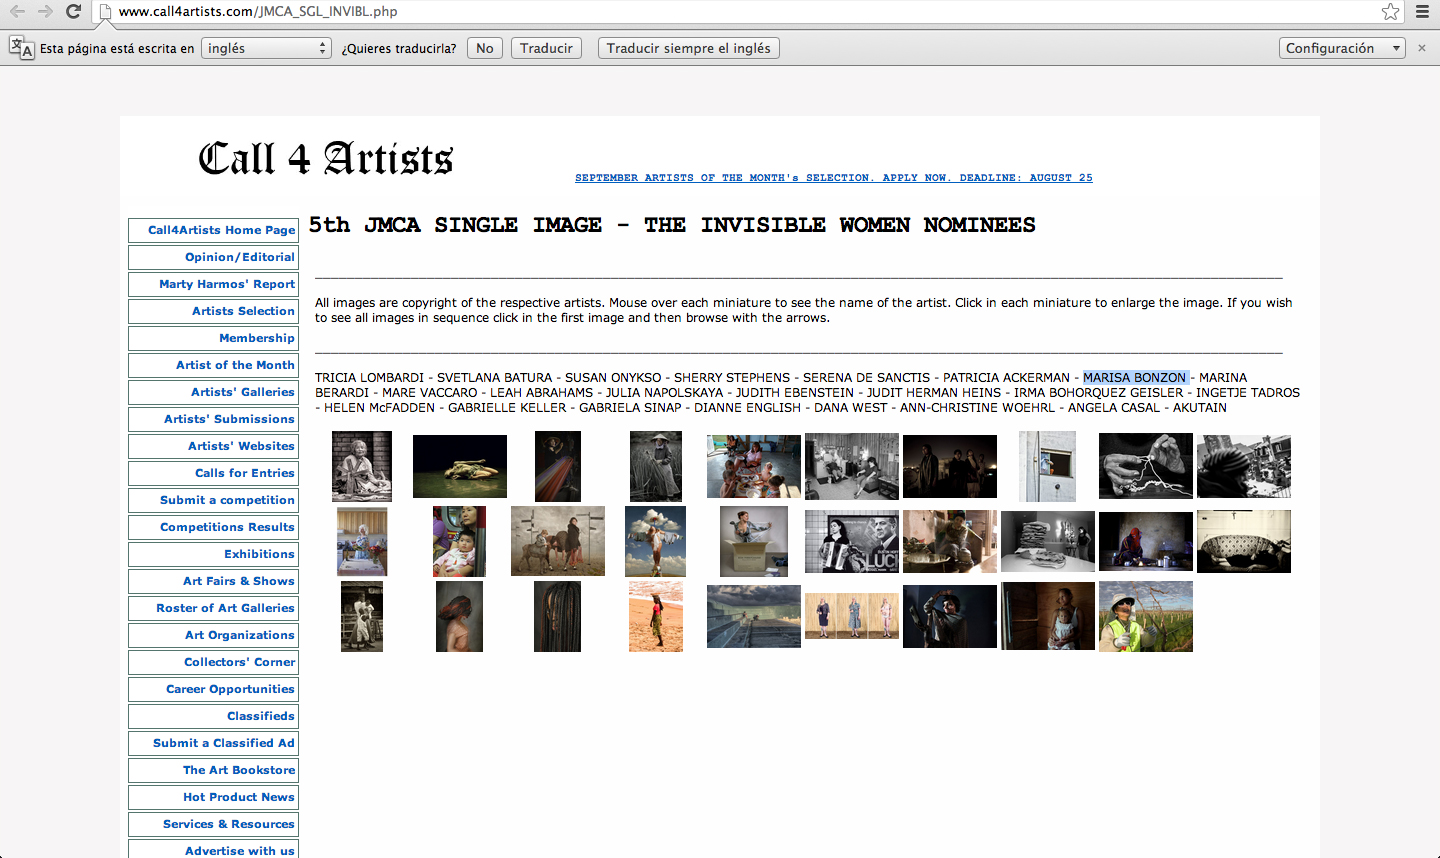This screenshot has height=858, width=1440.
Task: Open the inglés language dropdown
Action: point(266,48)
